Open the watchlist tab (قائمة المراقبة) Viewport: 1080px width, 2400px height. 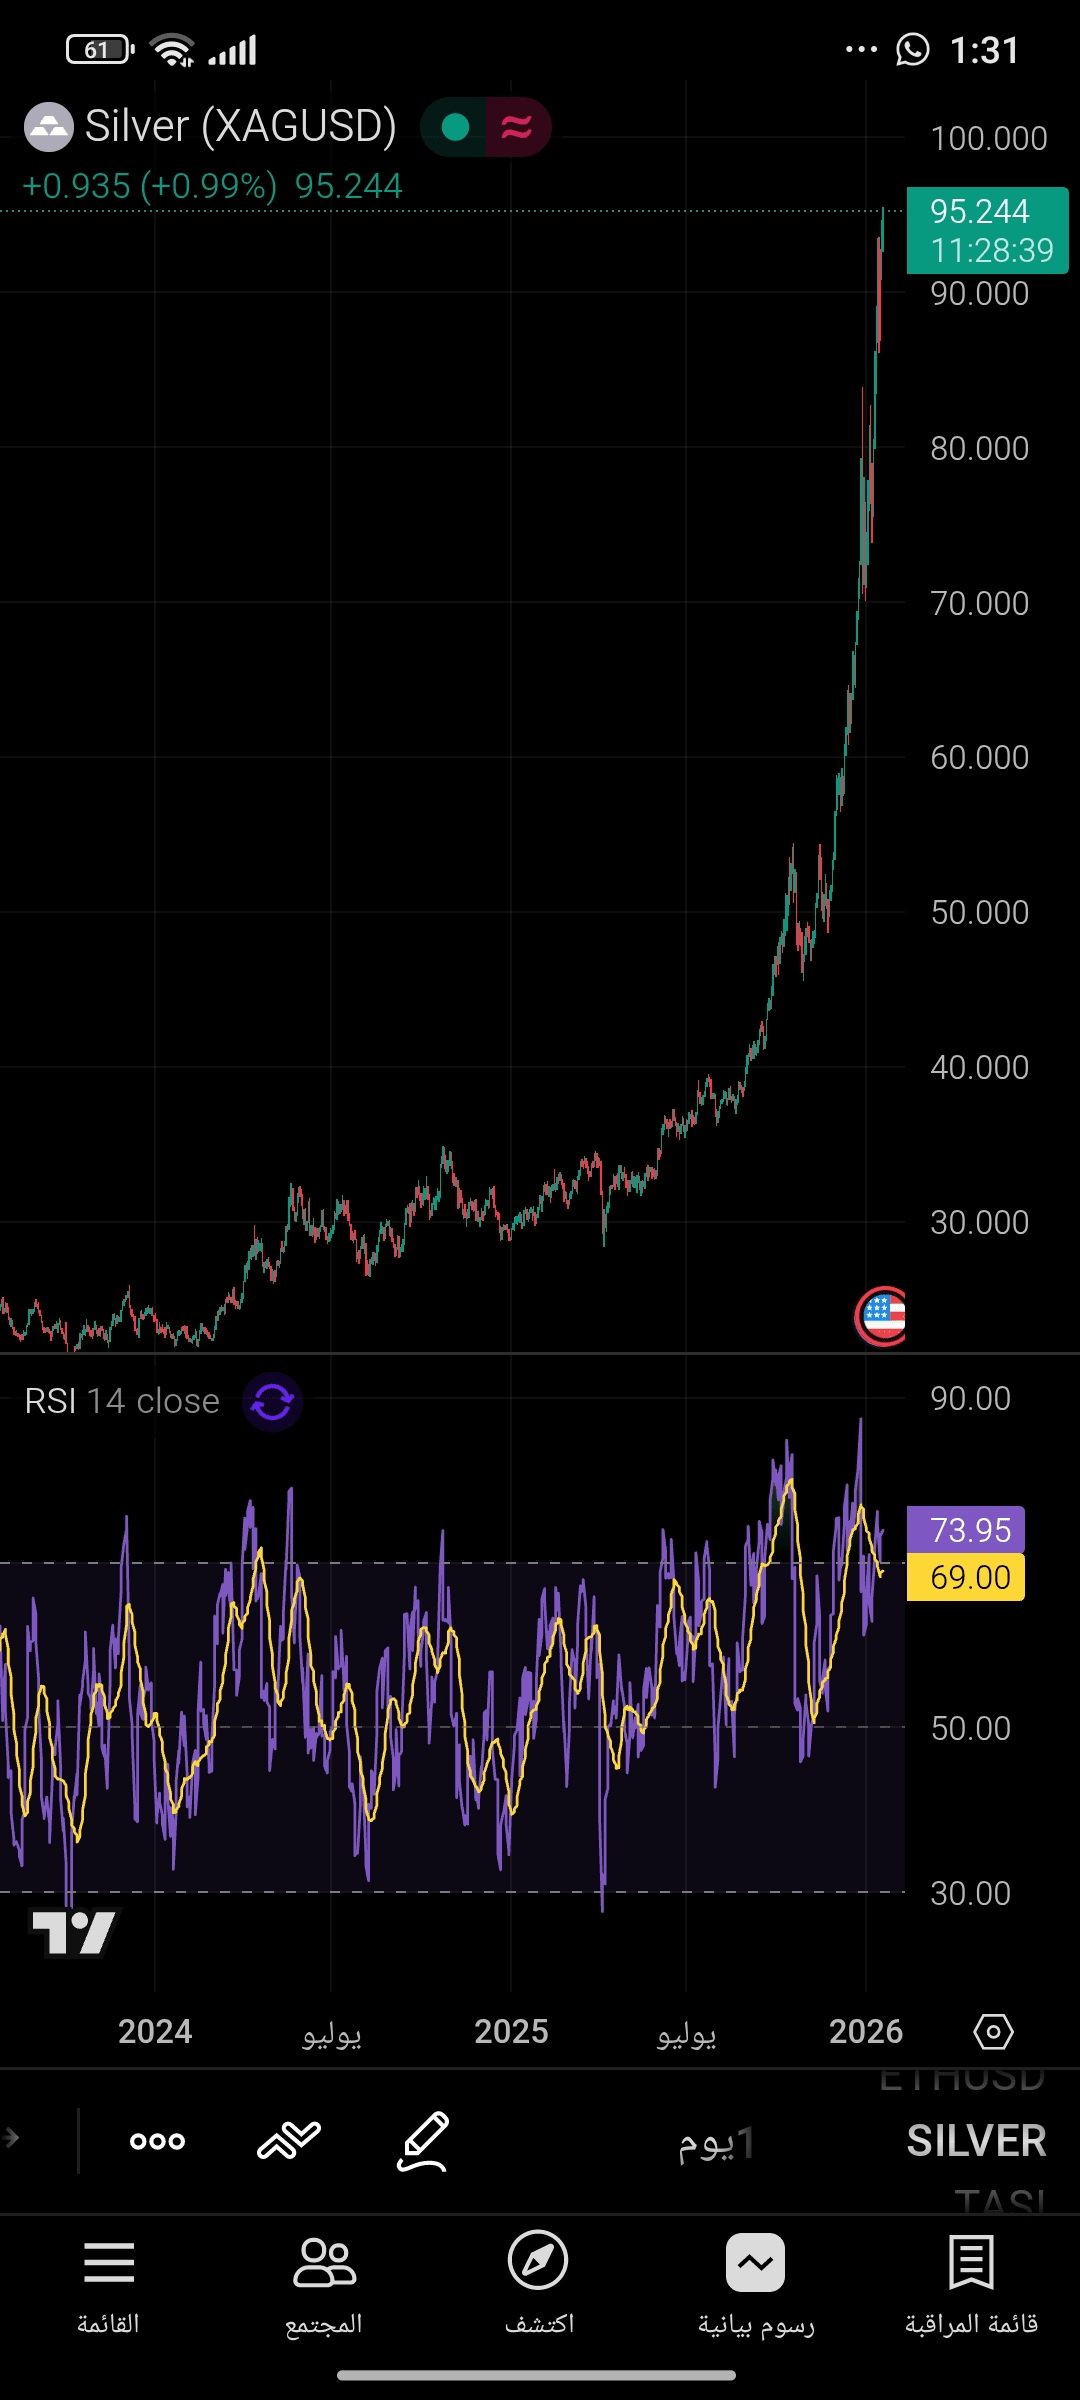971,2286
